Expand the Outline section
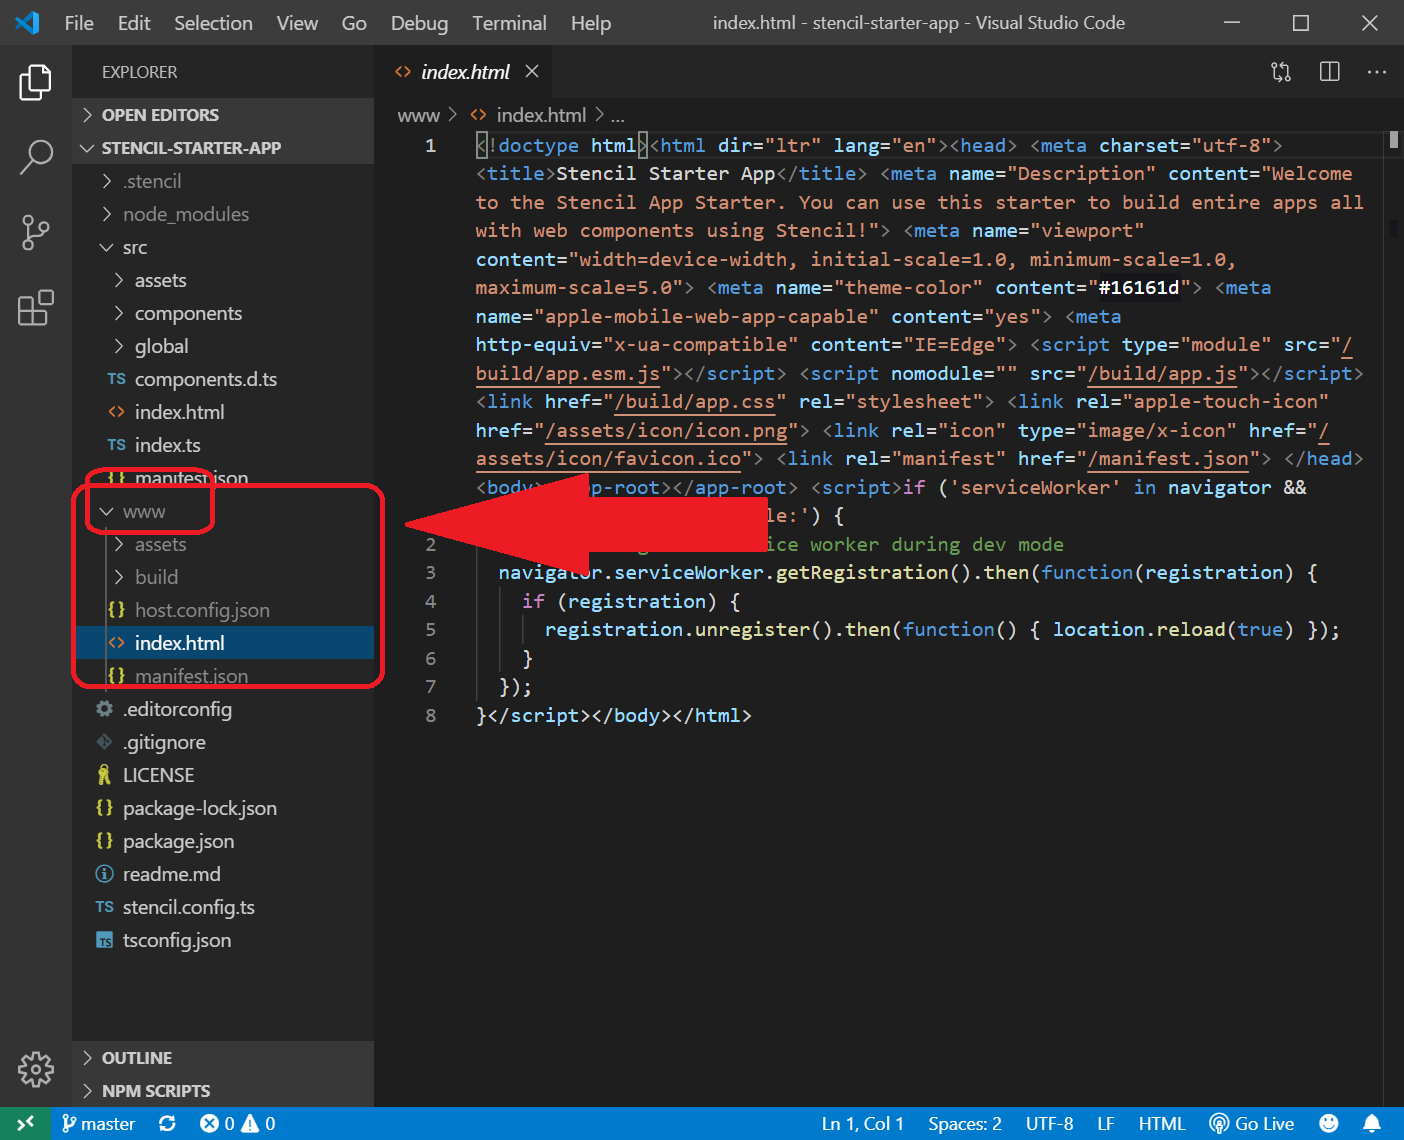Image resolution: width=1404 pixels, height=1140 pixels. pos(224,1058)
